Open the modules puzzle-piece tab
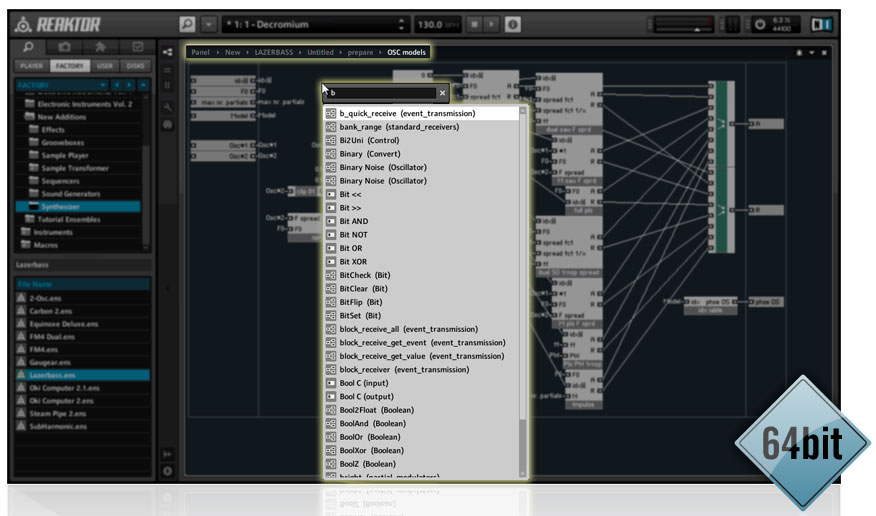This screenshot has height=516, width=876. (101, 47)
